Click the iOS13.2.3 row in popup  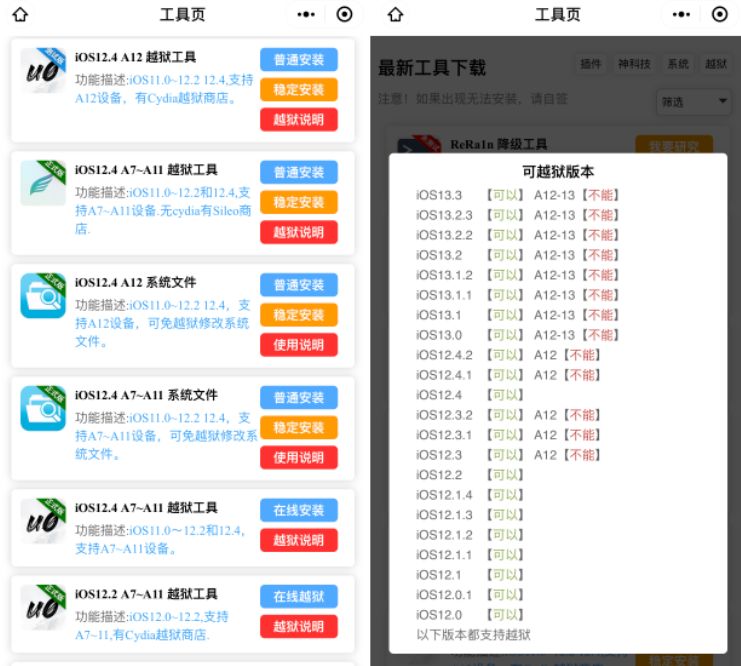point(517,215)
